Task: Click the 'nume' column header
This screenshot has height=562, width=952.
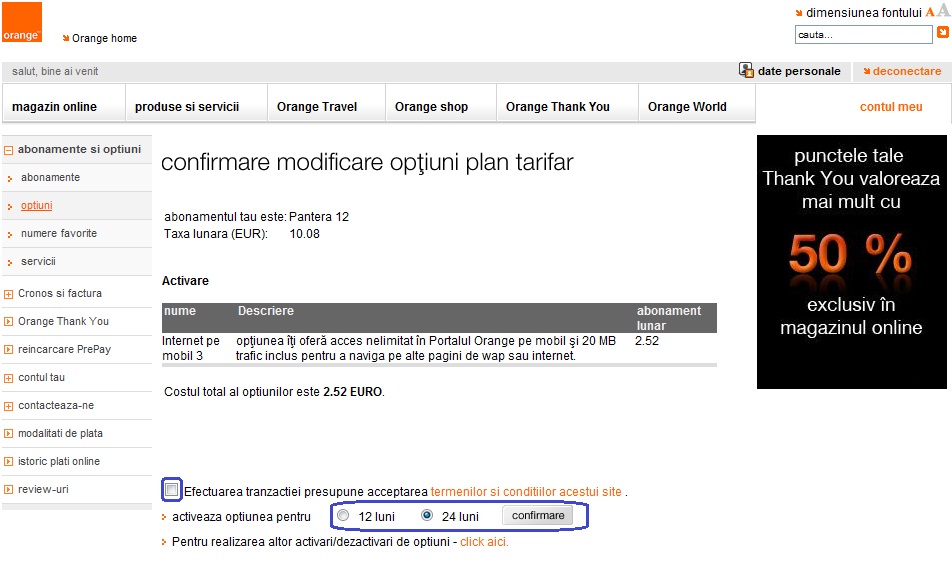Action: (180, 311)
